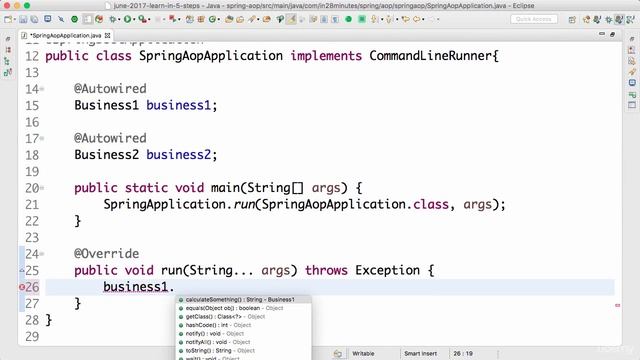Click the second icon in left side trim

(8, 50)
